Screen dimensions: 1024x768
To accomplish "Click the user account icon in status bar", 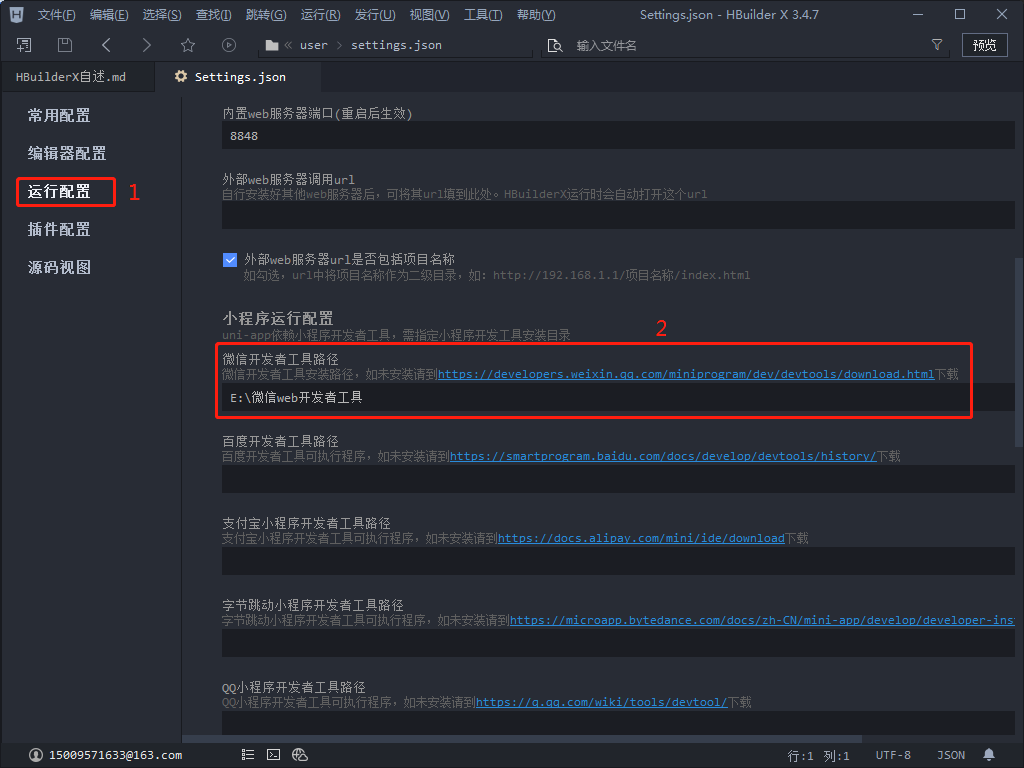I will pyautogui.click(x=36, y=755).
